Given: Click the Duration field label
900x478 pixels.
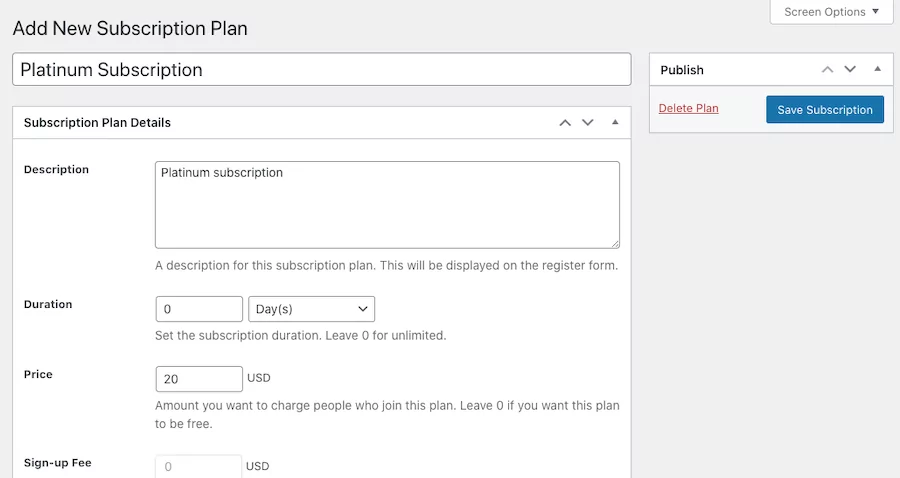Looking at the screenshot, I should point(48,304).
